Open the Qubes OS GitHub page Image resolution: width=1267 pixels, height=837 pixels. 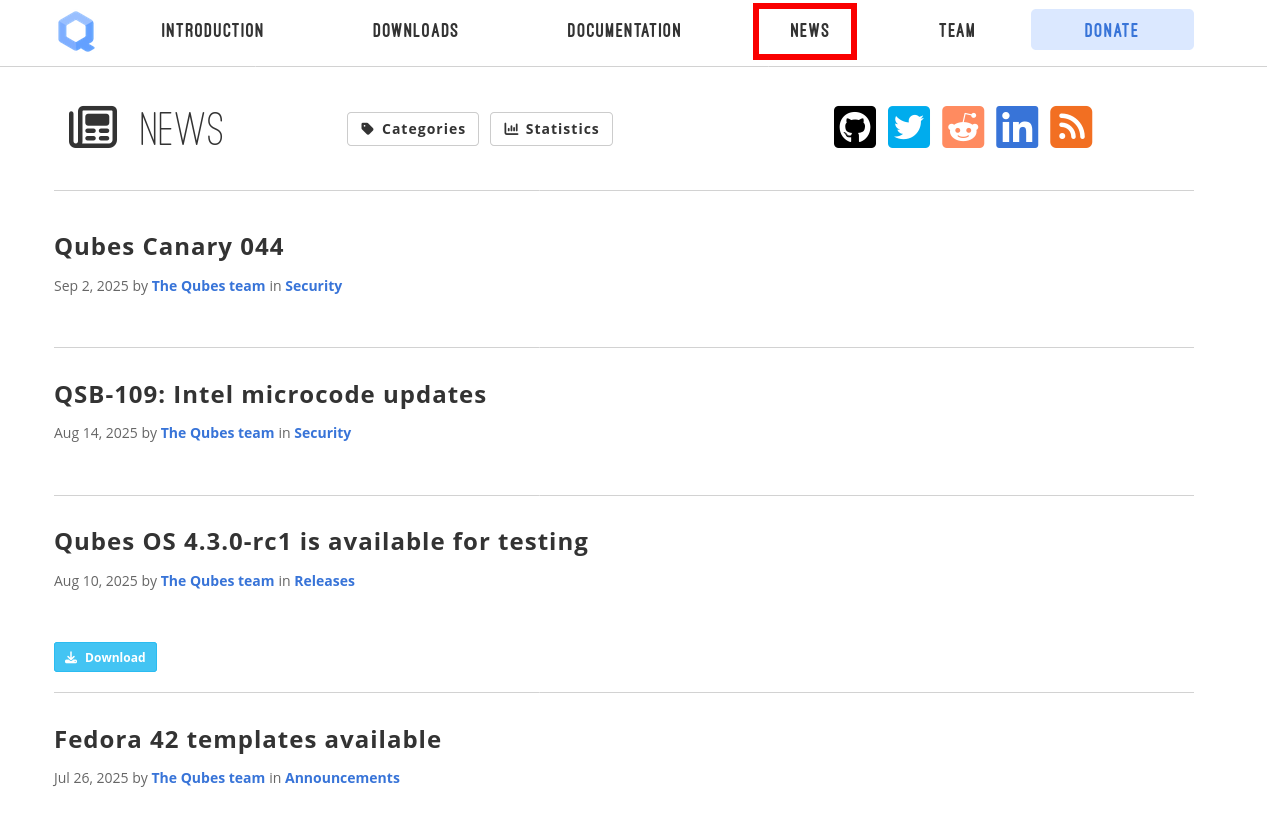[x=854, y=126]
